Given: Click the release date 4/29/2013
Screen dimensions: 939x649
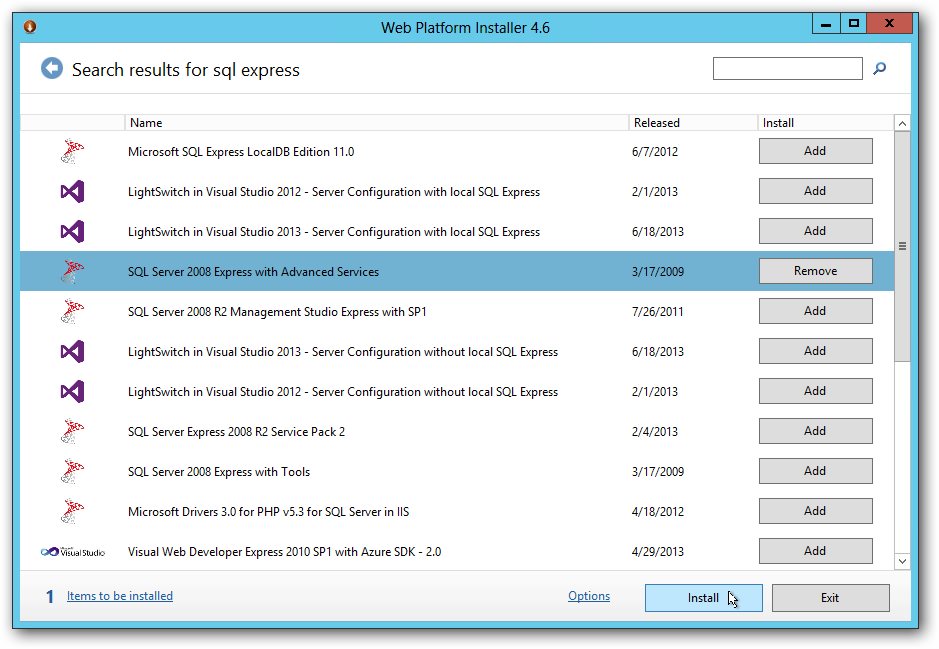Looking at the screenshot, I should (x=658, y=552).
